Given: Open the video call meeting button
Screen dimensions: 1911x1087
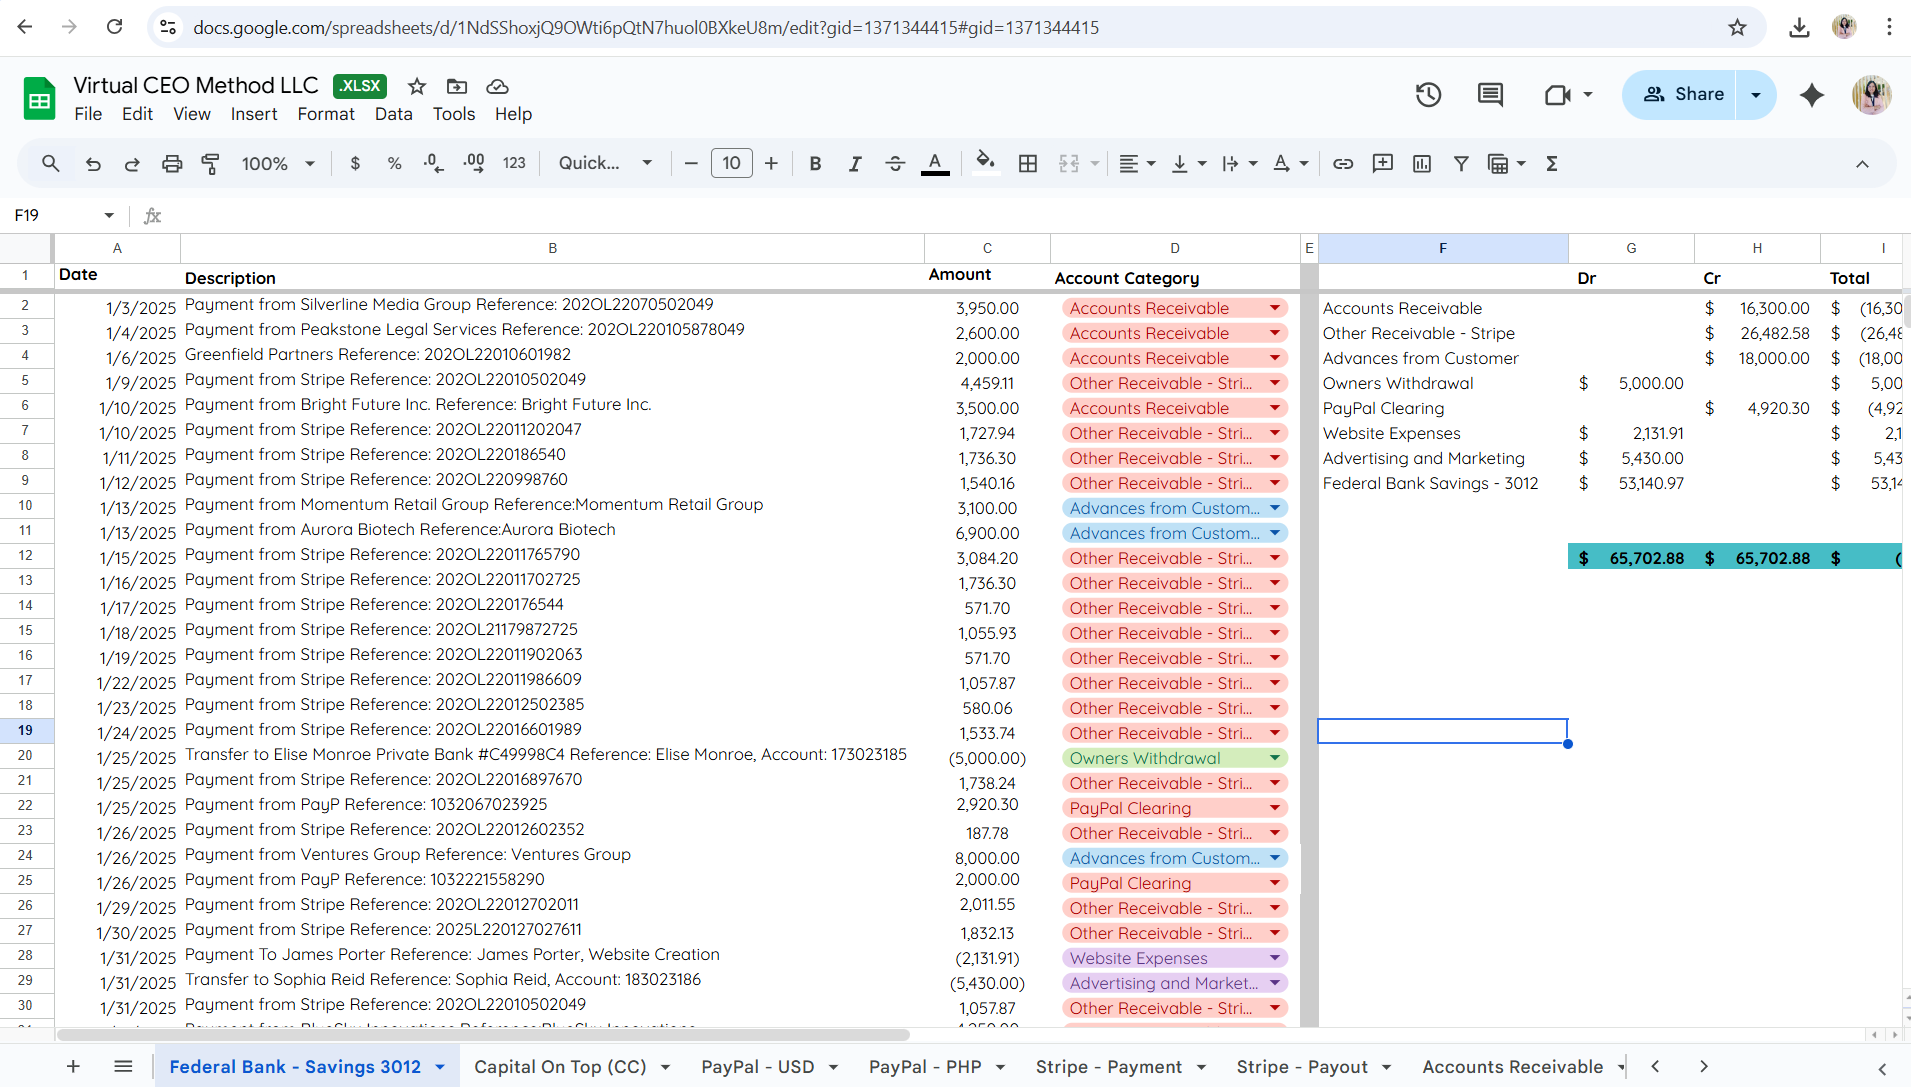Looking at the screenshot, I should tap(1557, 95).
